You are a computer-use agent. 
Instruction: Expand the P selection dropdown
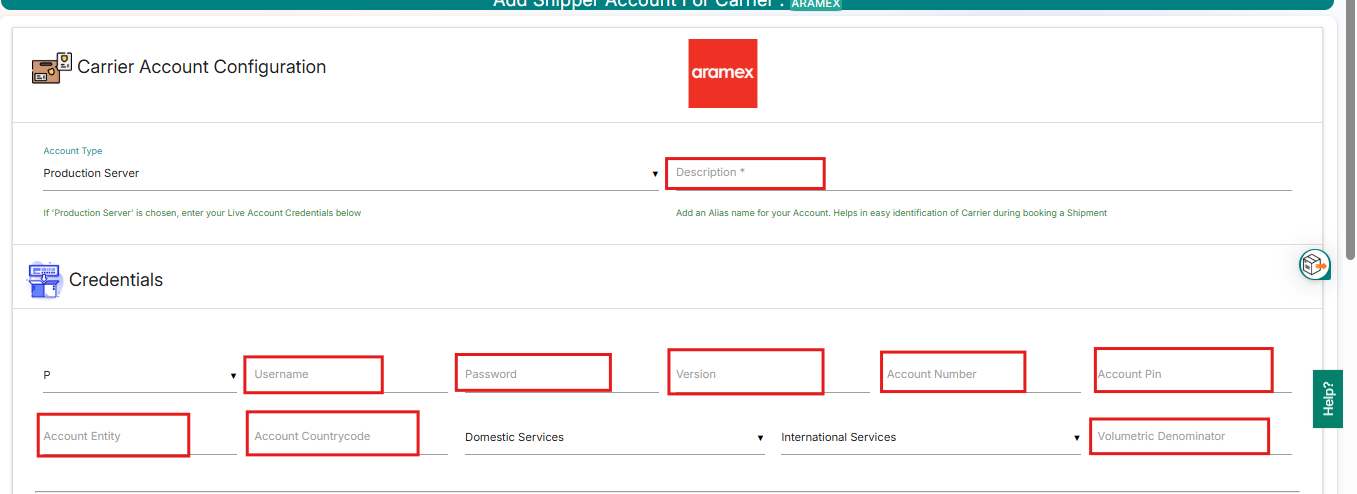(x=140, y=375)
